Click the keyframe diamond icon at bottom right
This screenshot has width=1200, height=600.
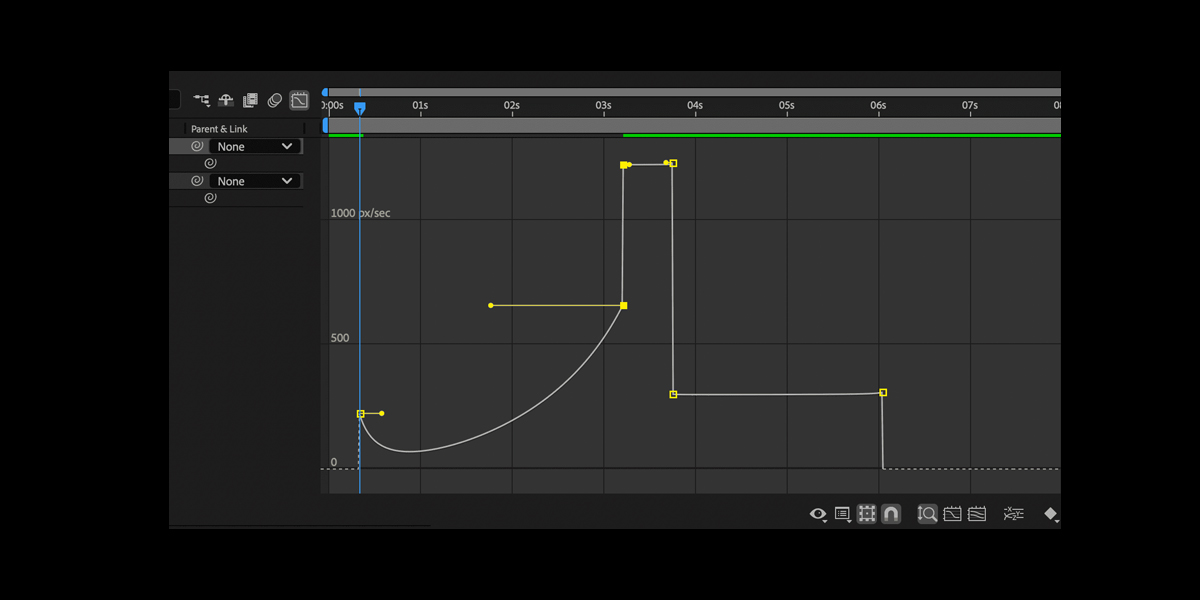click(1052, 514)
